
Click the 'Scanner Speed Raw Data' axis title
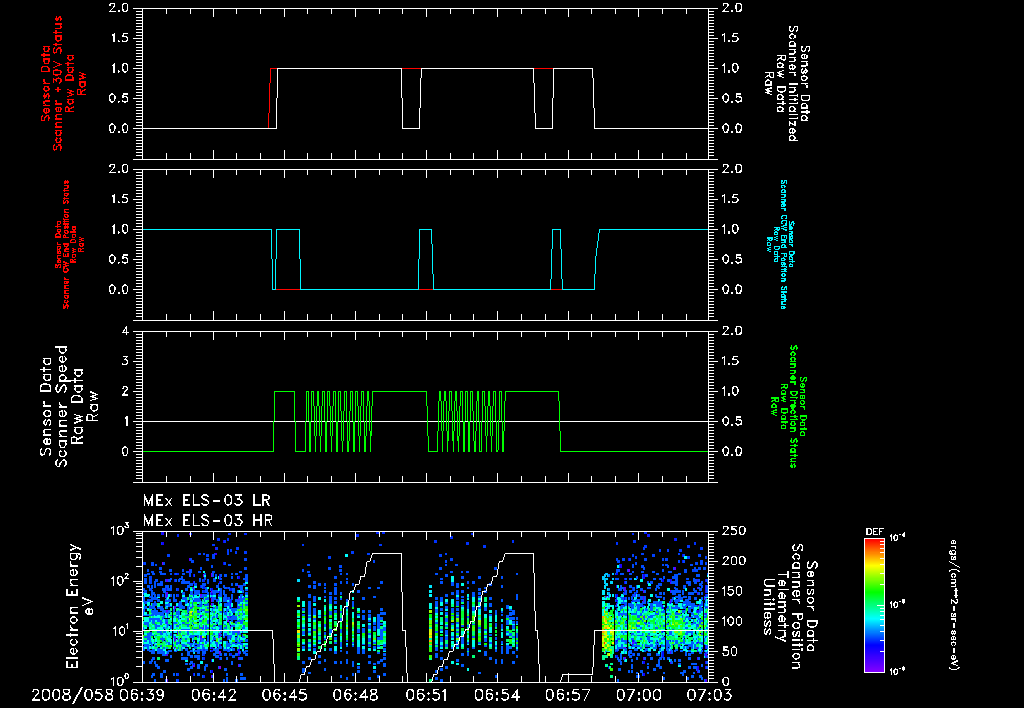coord(69,406)
